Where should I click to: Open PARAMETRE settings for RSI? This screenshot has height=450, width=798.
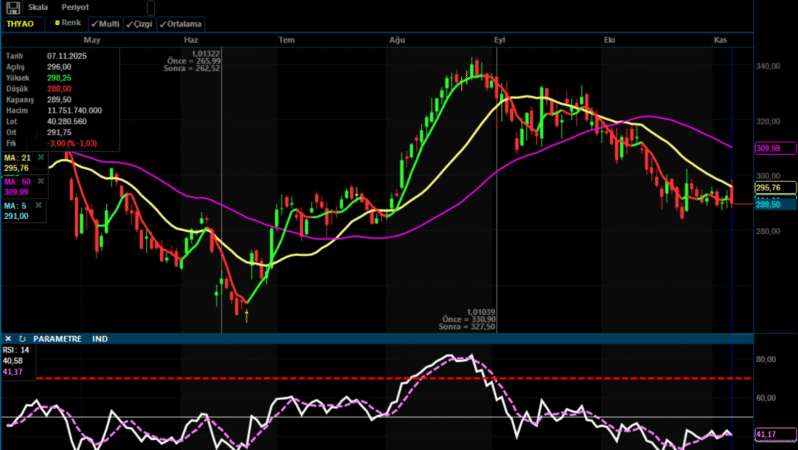pos(58,339)
